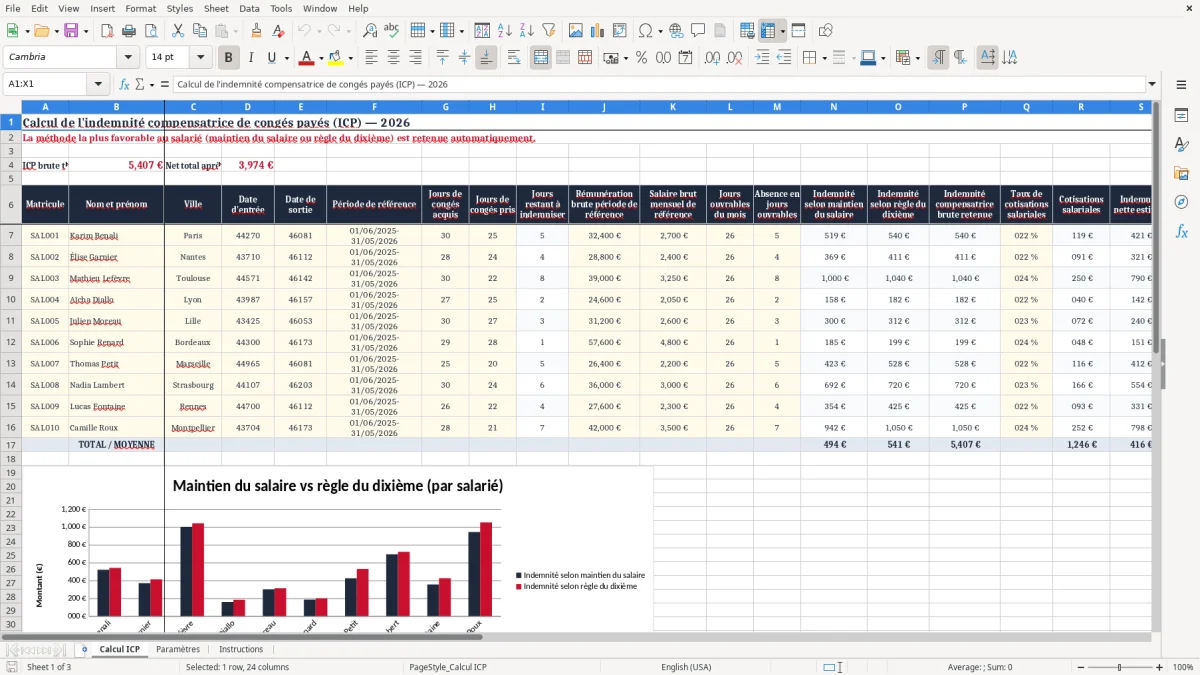Click the yellow Background Color swatch
Viewport: 1200px width, 675px height.
point(335,57)
